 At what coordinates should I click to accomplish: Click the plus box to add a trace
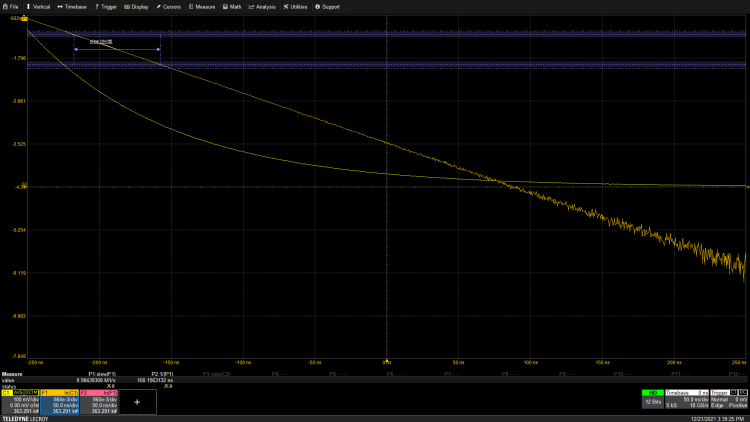[x=137, y=400]
